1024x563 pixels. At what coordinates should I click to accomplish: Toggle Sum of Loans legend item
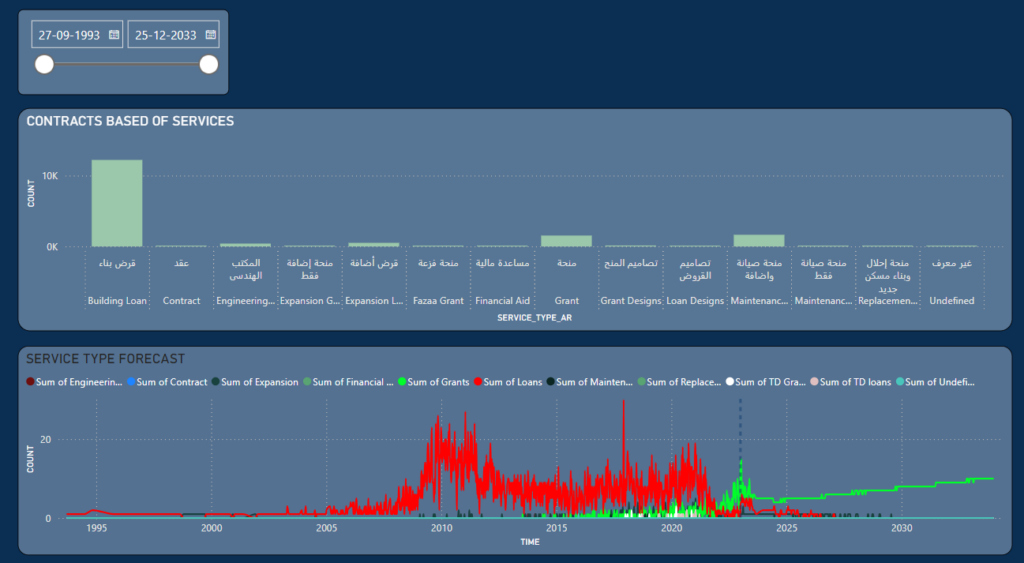(x=512, y=382)
